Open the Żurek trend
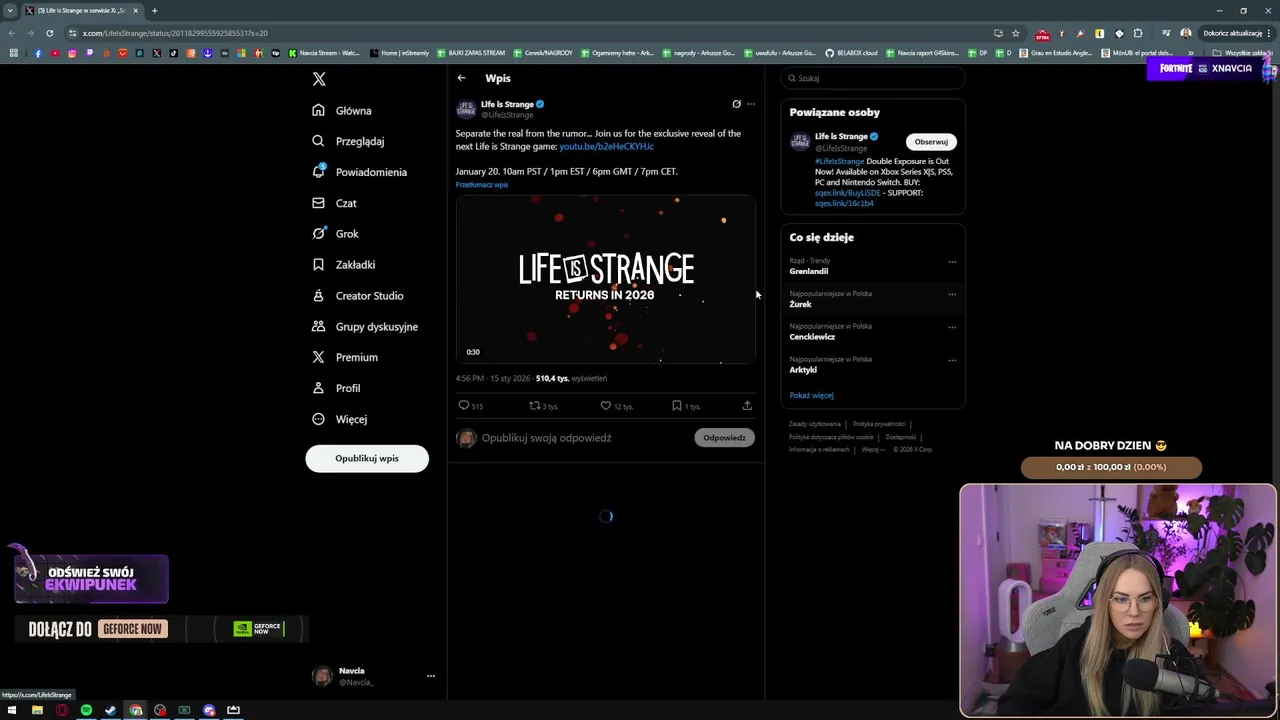 pos(800,304)
